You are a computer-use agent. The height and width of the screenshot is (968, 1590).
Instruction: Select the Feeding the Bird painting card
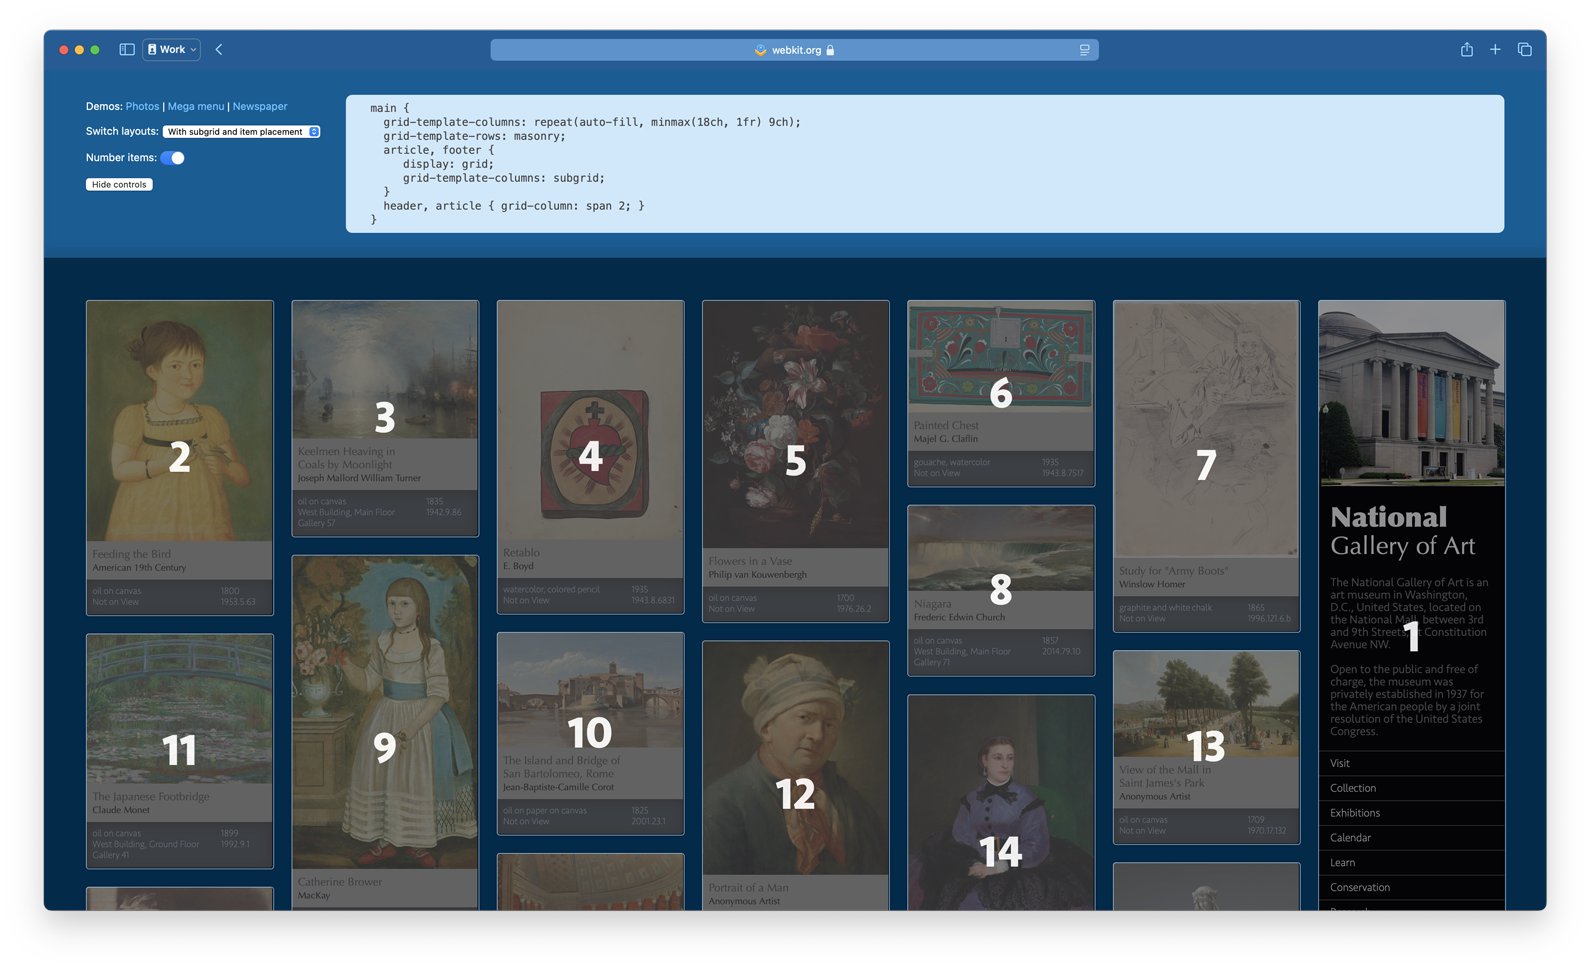pyautogui.click(x=180, y=458)
